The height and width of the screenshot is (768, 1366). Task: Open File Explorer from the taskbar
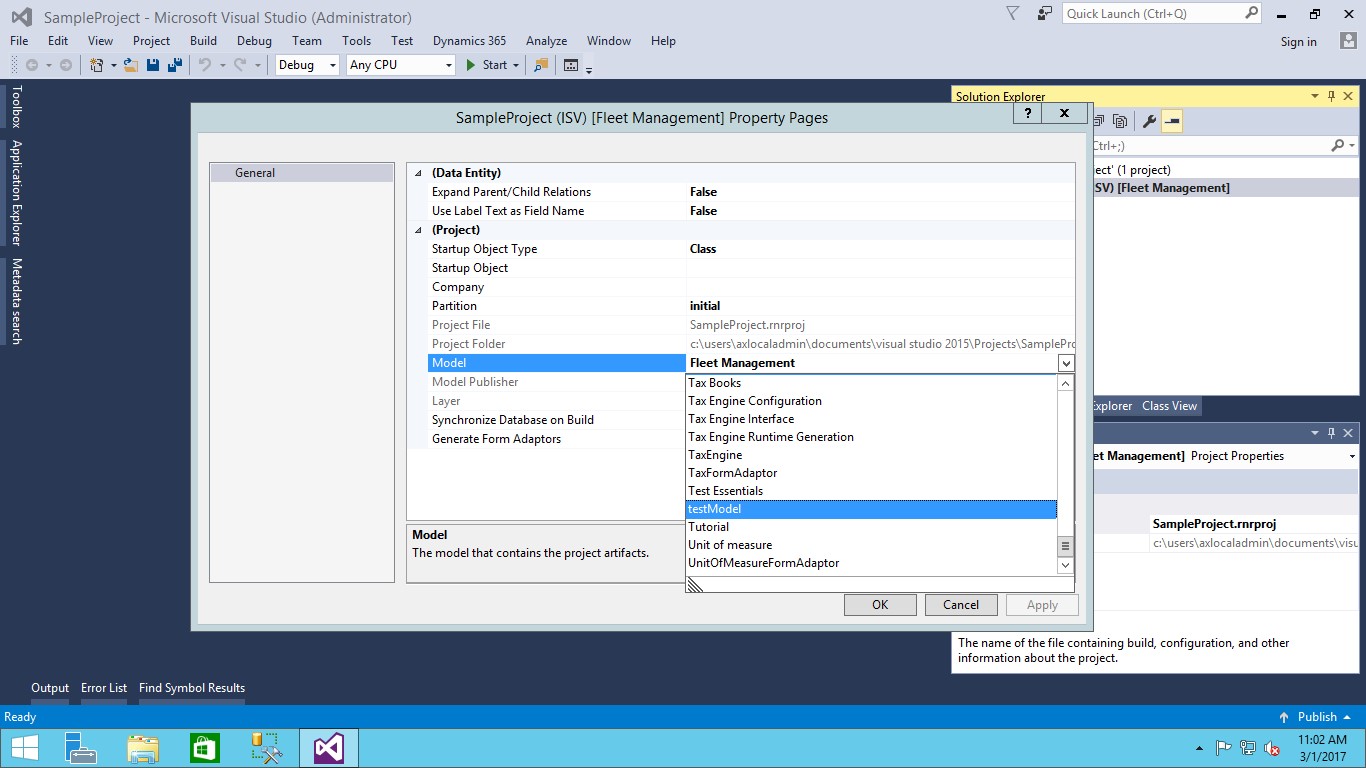tap(143, 748)
